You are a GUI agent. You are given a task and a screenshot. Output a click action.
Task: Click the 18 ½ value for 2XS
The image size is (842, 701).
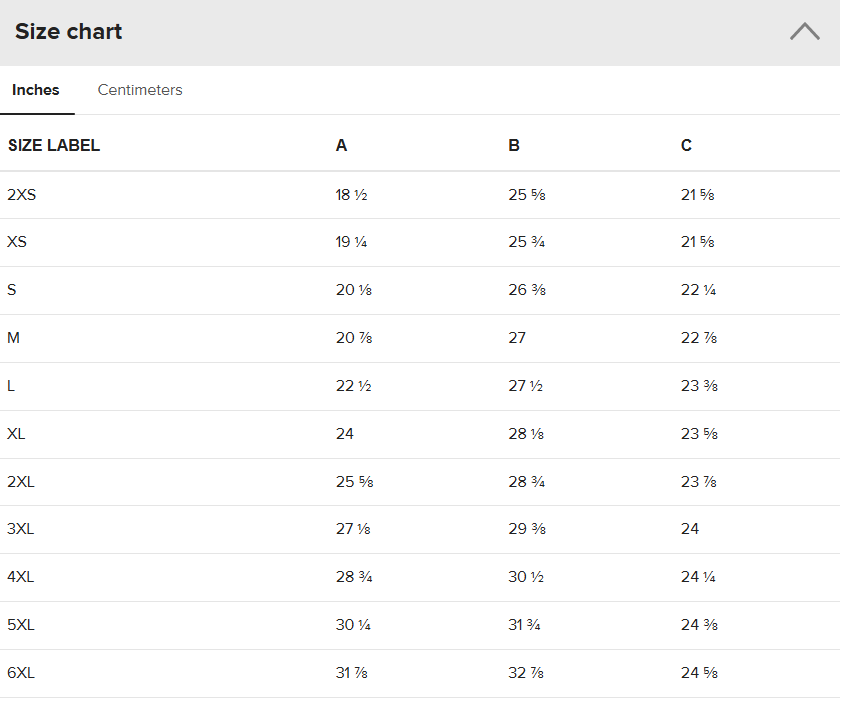352,195
